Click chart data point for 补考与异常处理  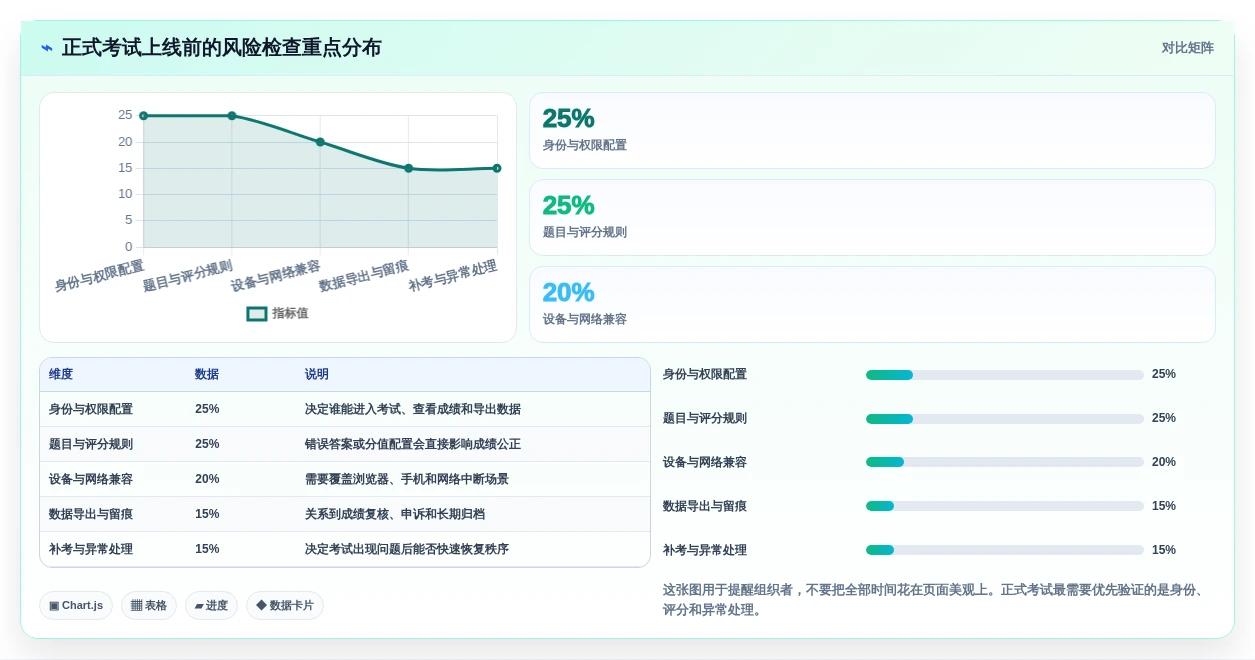(497, 168)
